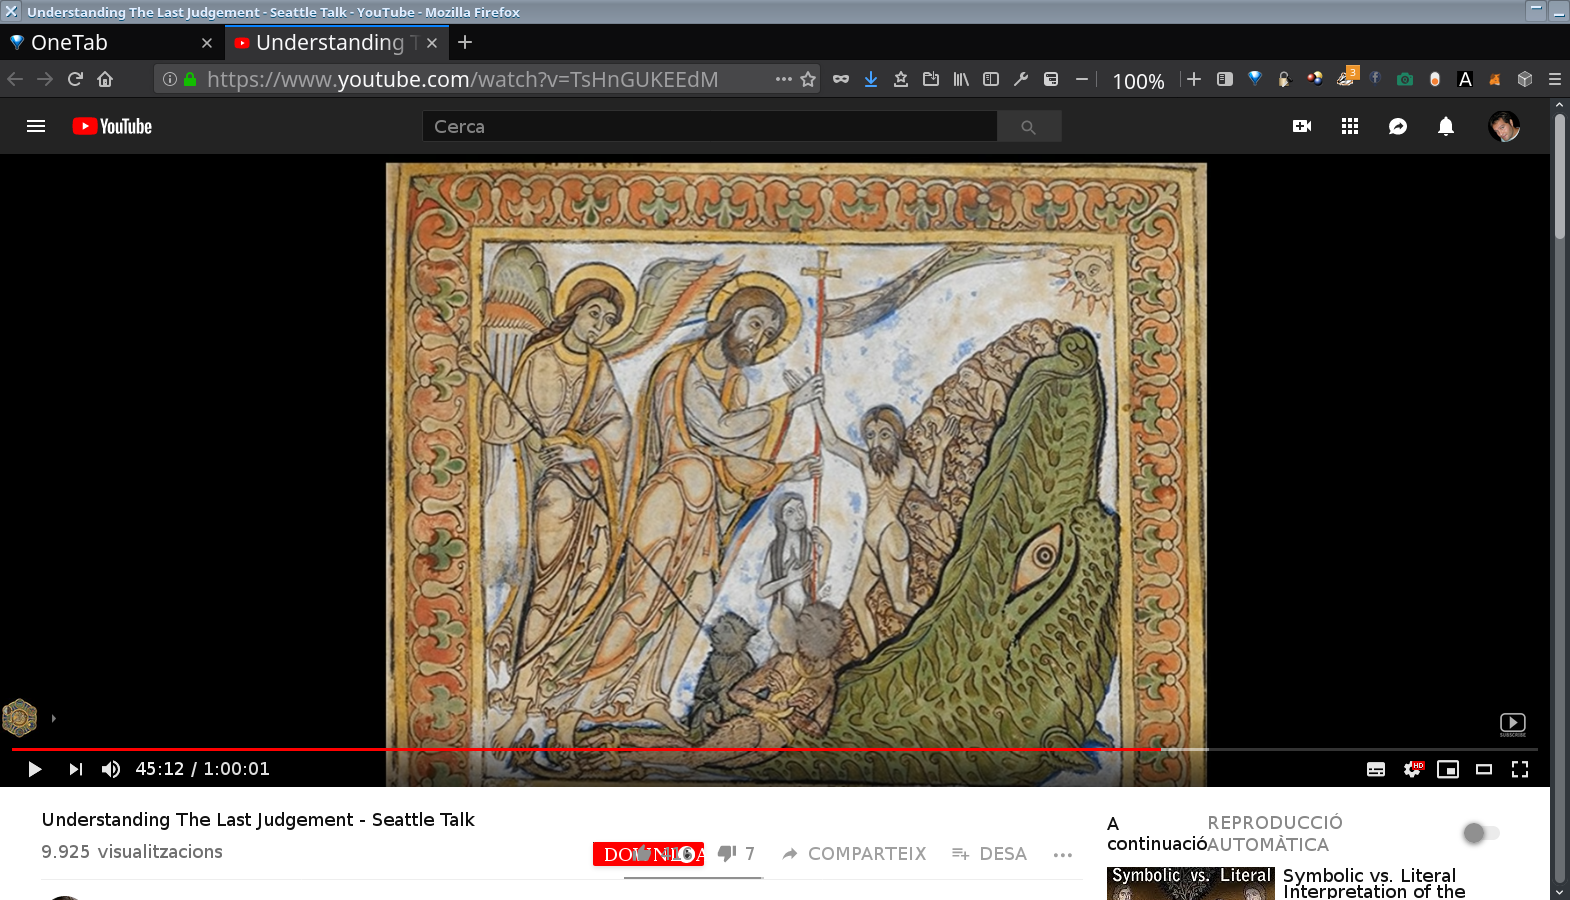Reload the page
Screen dimensions: 1570x900
pos(75,79)
